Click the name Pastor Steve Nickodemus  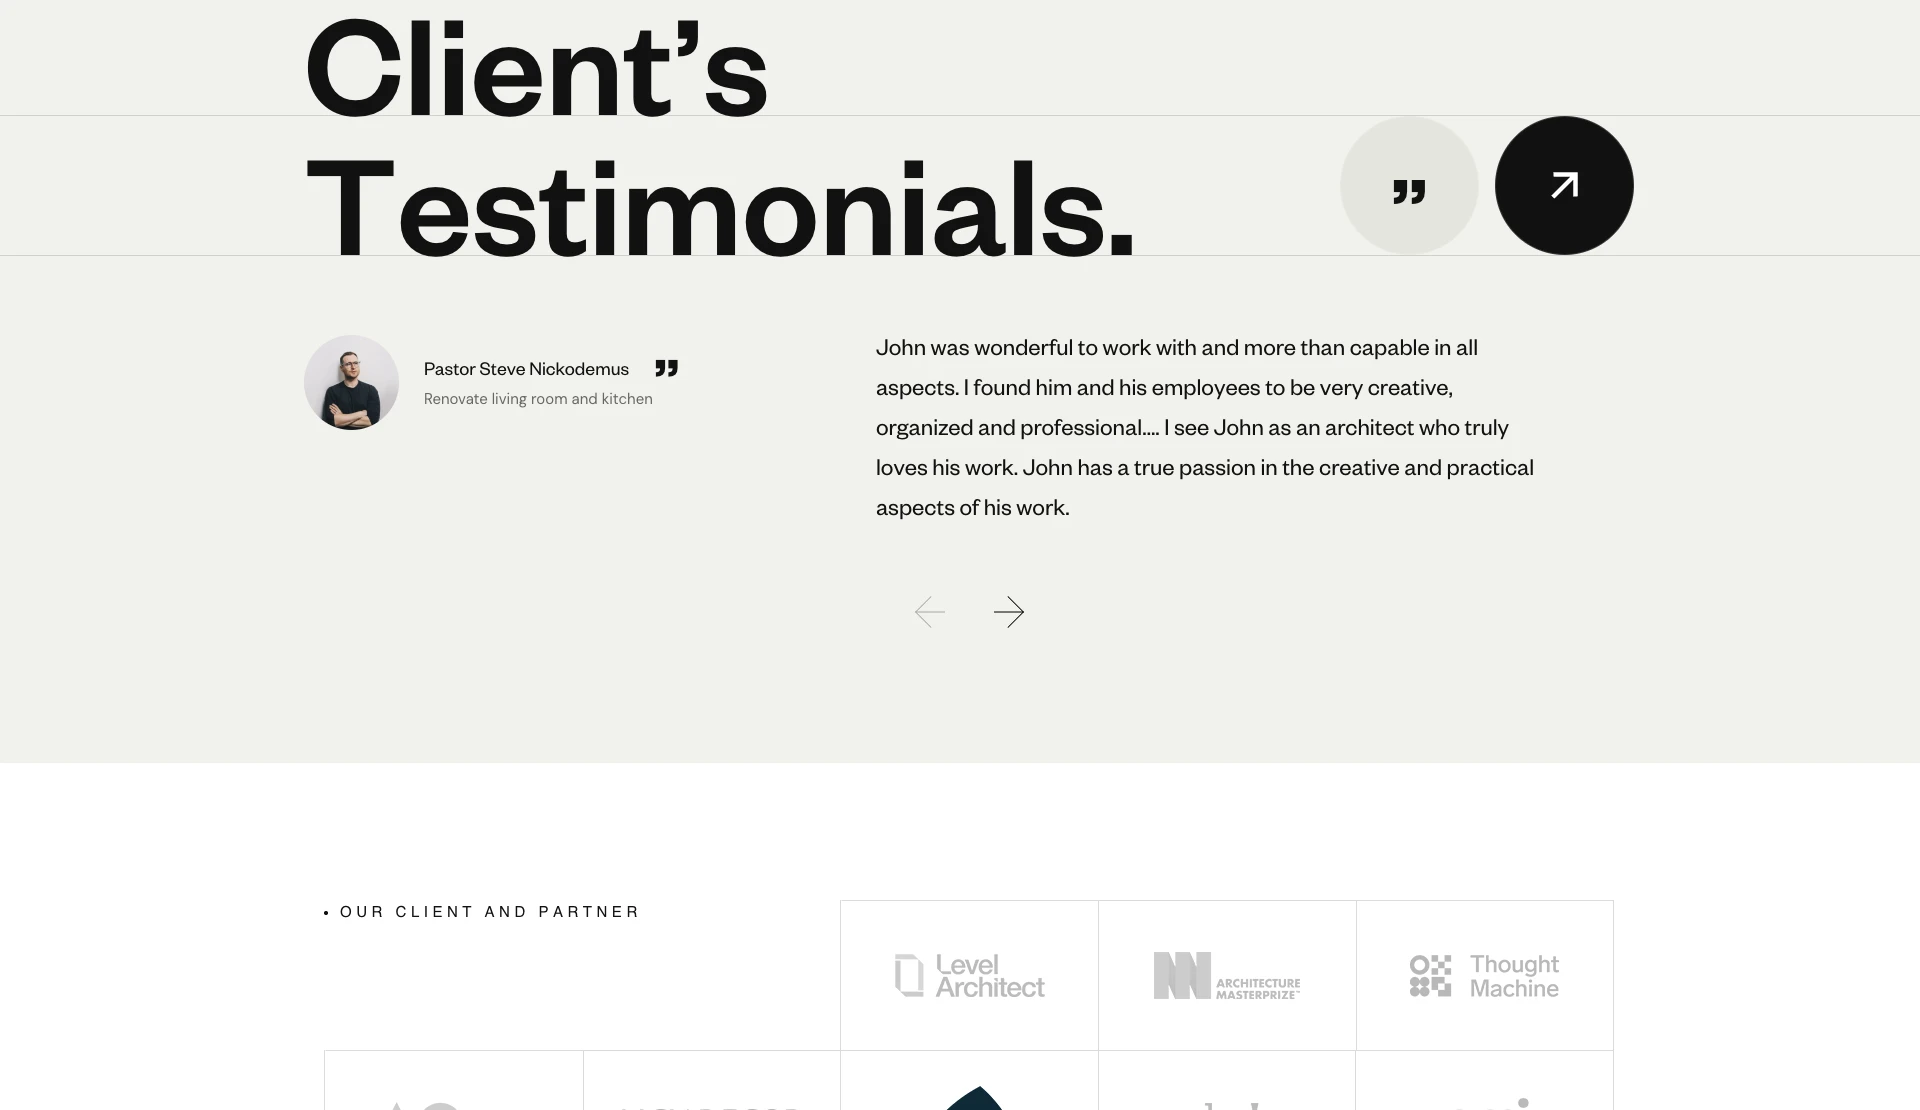(526, 369)
